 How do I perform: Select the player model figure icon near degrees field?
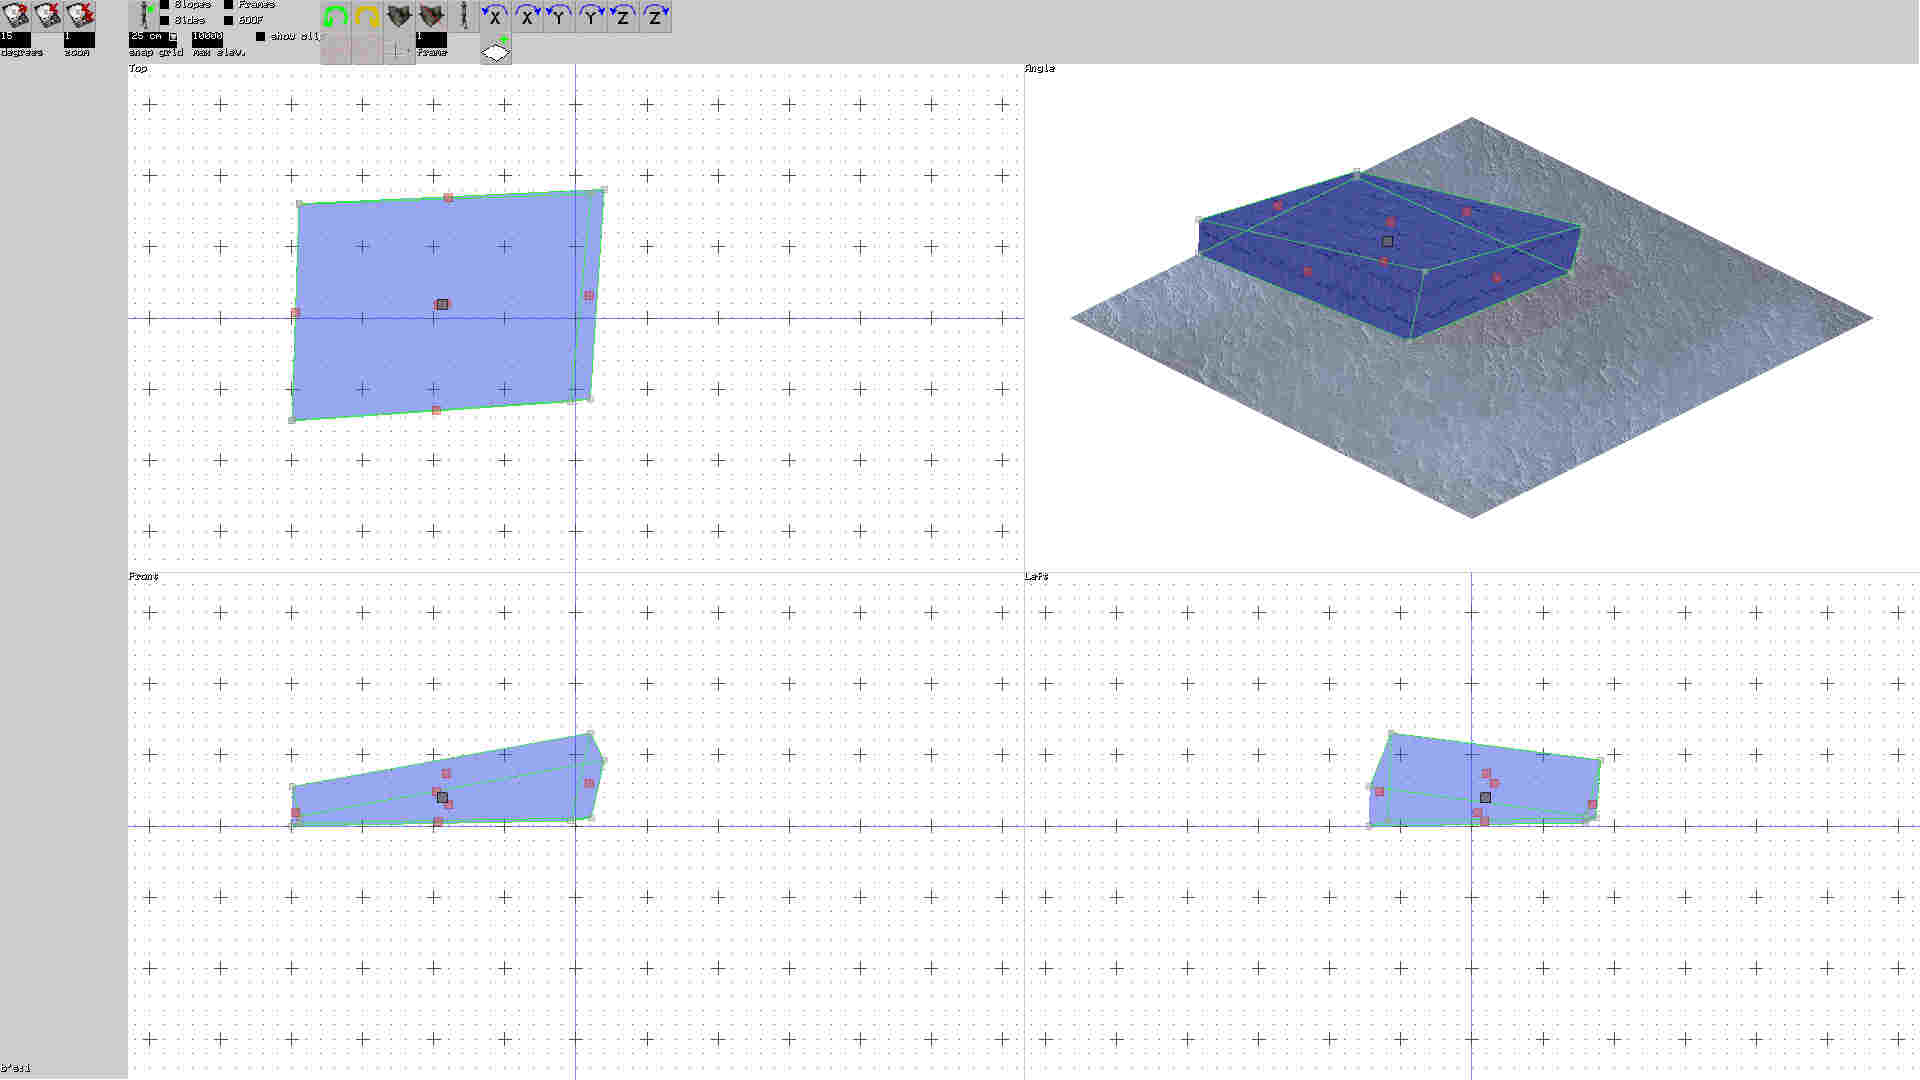[145, 16]
